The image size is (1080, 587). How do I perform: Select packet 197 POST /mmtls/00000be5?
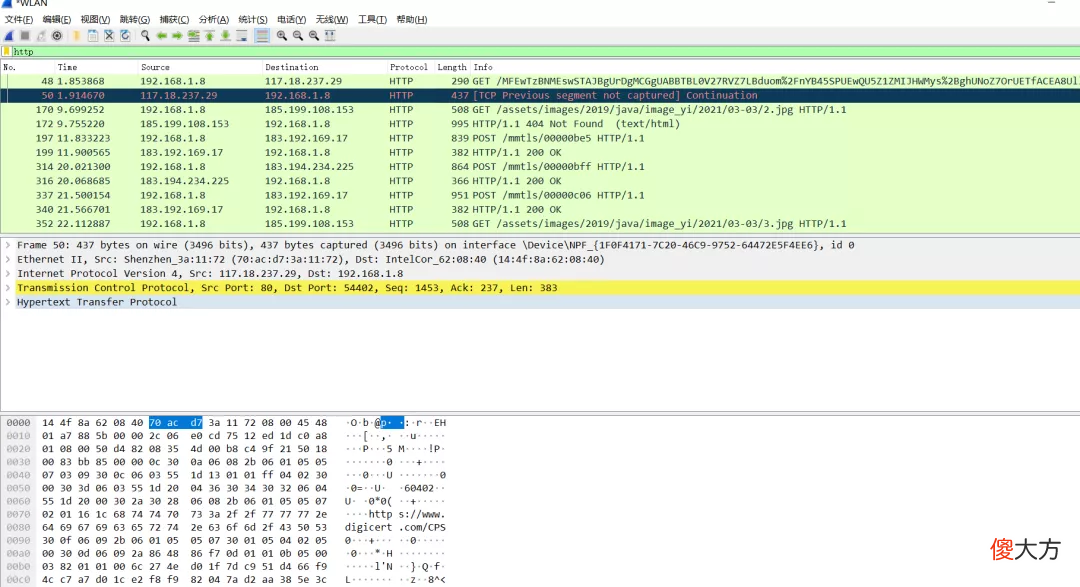pos(540,138)
